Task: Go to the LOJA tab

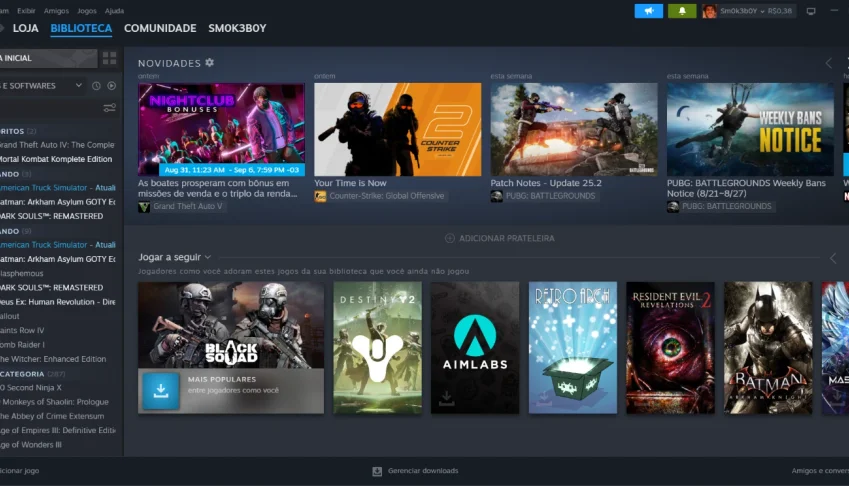Action: coord(25,28)
